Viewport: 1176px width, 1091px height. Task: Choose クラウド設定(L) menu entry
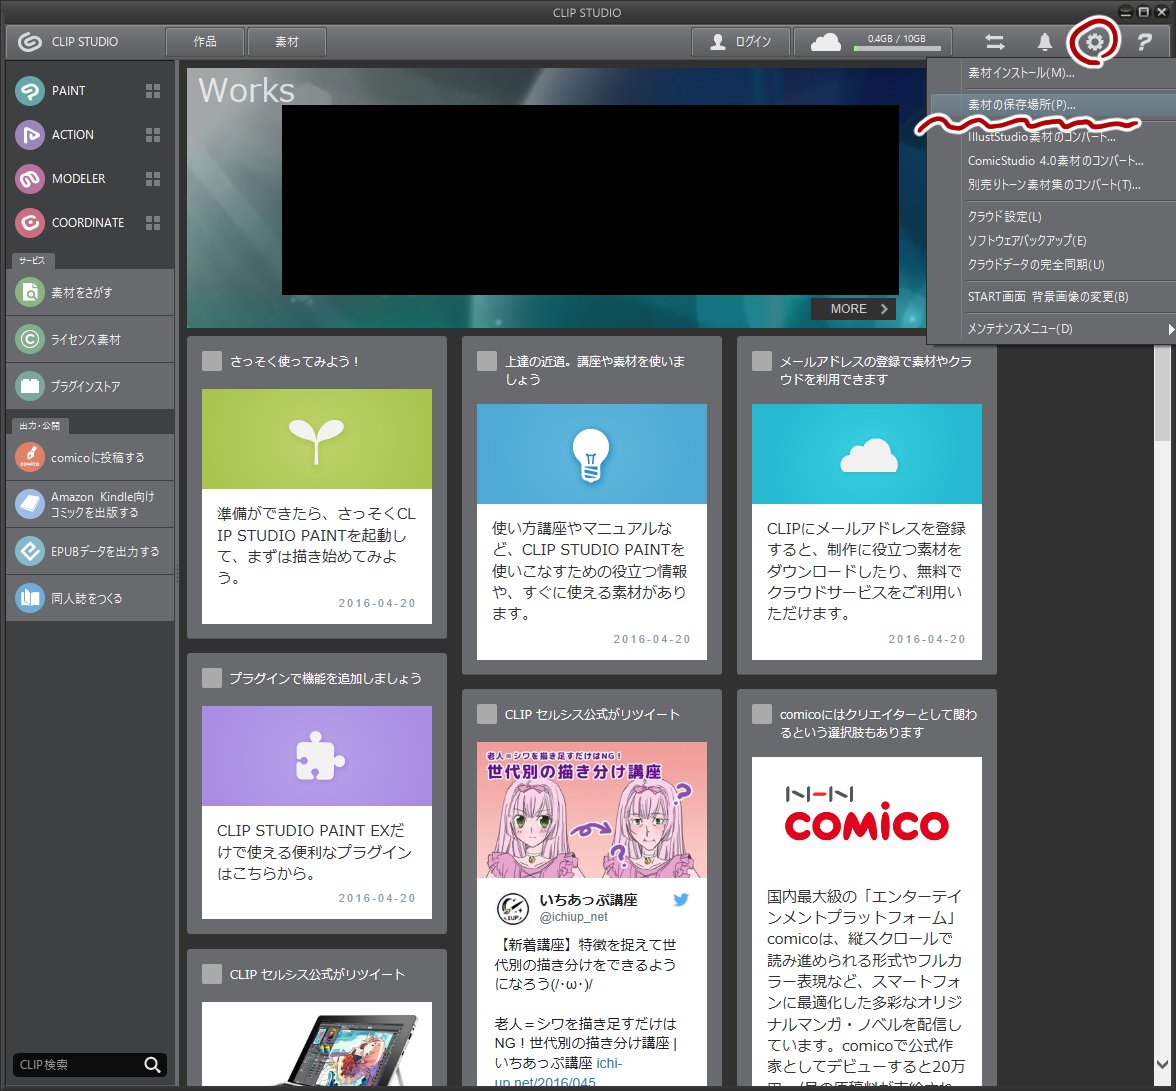[x=1052, y=217]
